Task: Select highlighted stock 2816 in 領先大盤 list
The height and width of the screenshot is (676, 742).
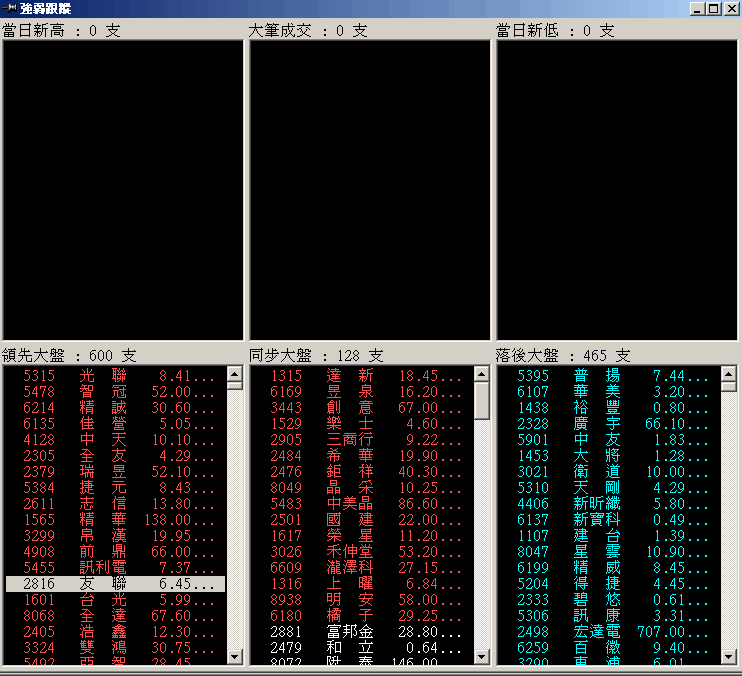Action: tap(115, 583)
